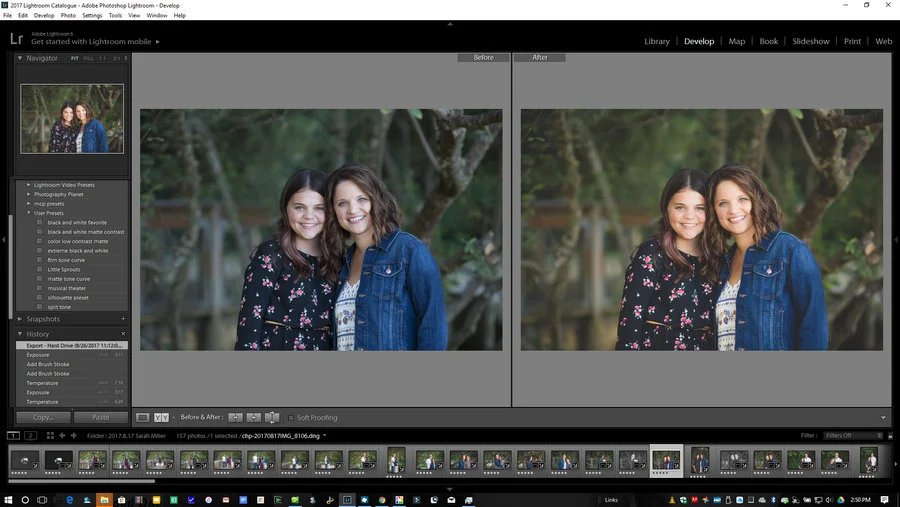Click the Copy... button
This screenshot has height=507, width=900.
click(x=43, y=417)
